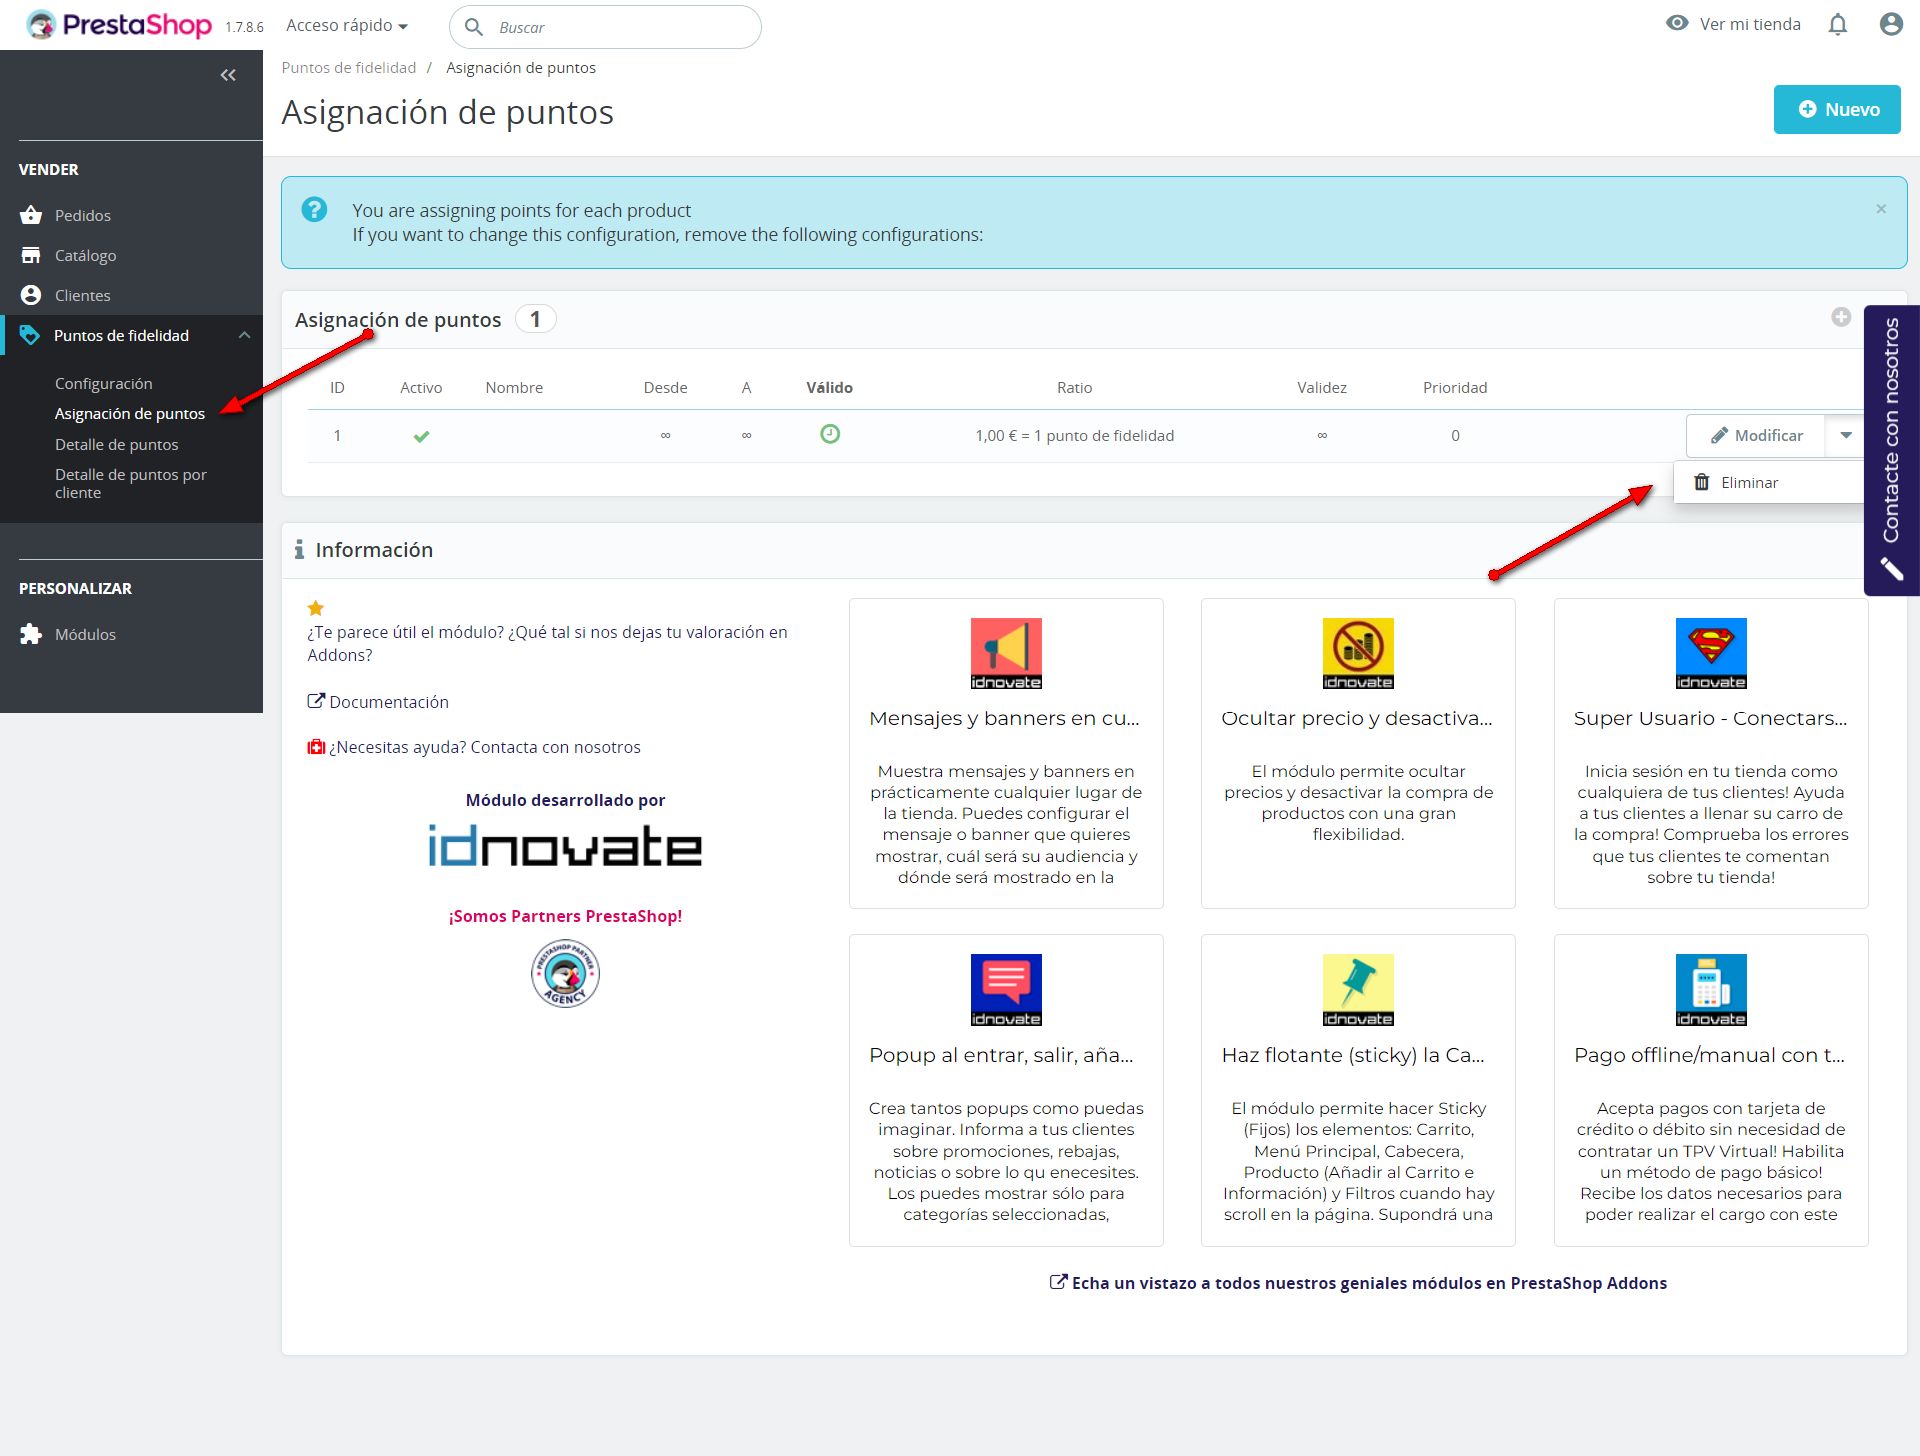Screen dimensions: 1920x1456
Task: Click the Modificar button
Action: [1756, 435]
